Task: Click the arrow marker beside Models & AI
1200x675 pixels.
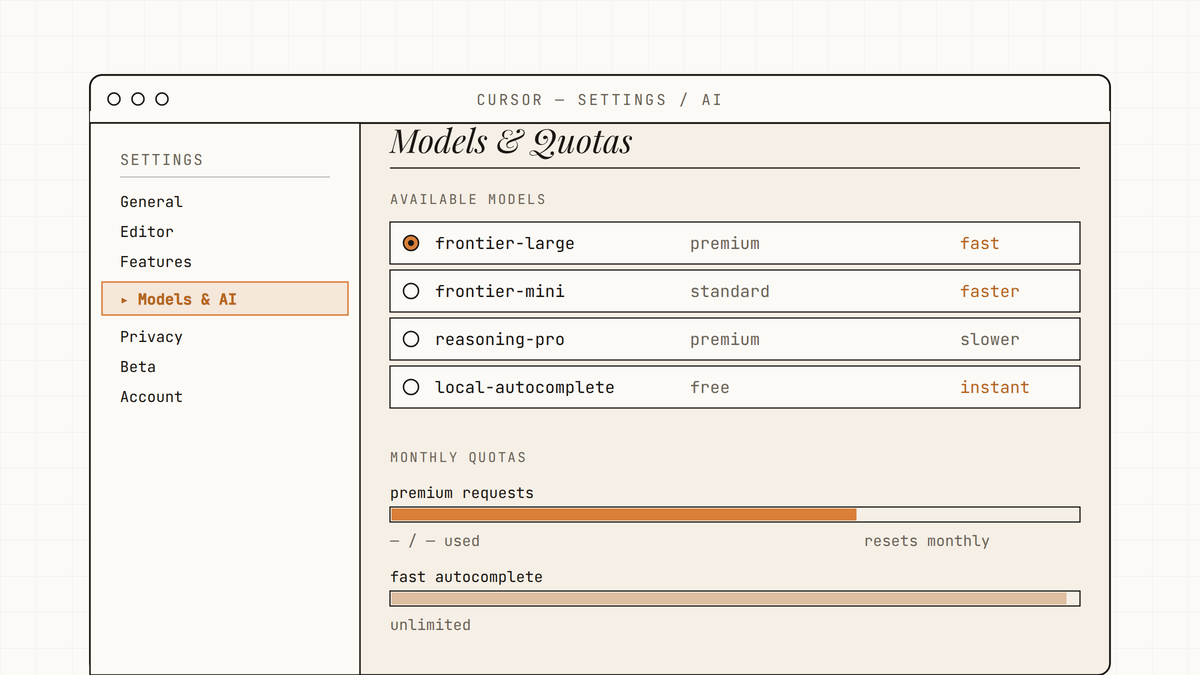Action: pyautogui.click(x=124, y=300)
